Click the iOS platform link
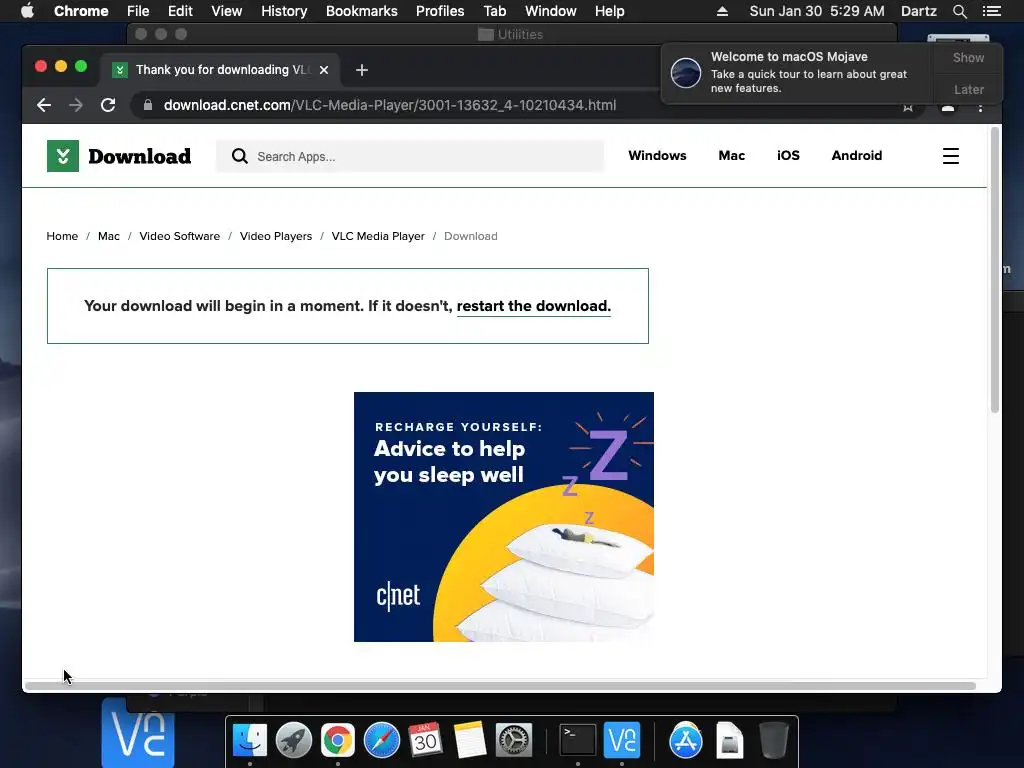 pos(788,155)
